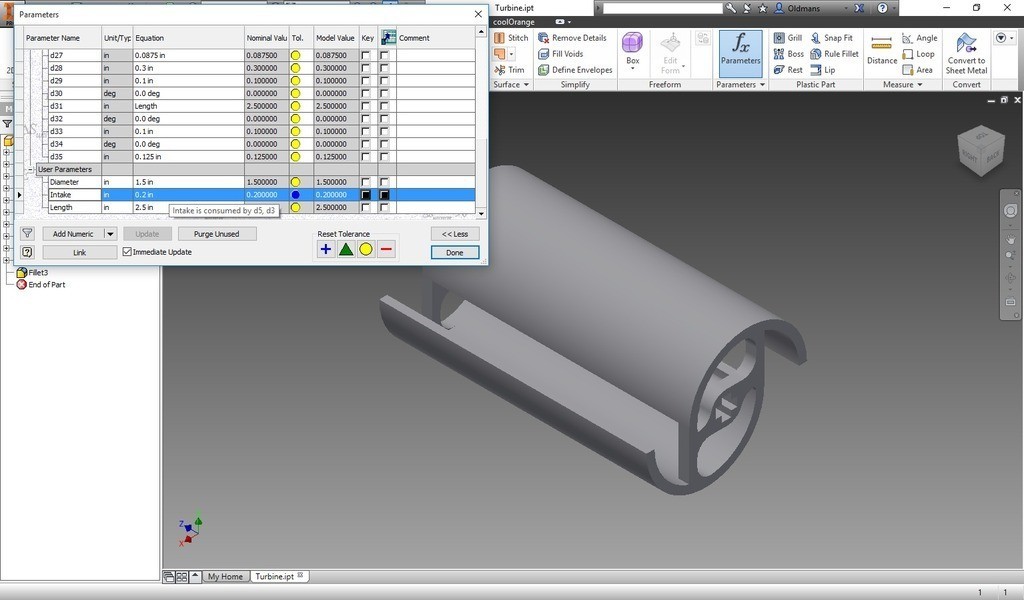Click the yellow circle Reset Tolerance button
This screenshot has width=1024, height=600.
(x=366, y=249)
